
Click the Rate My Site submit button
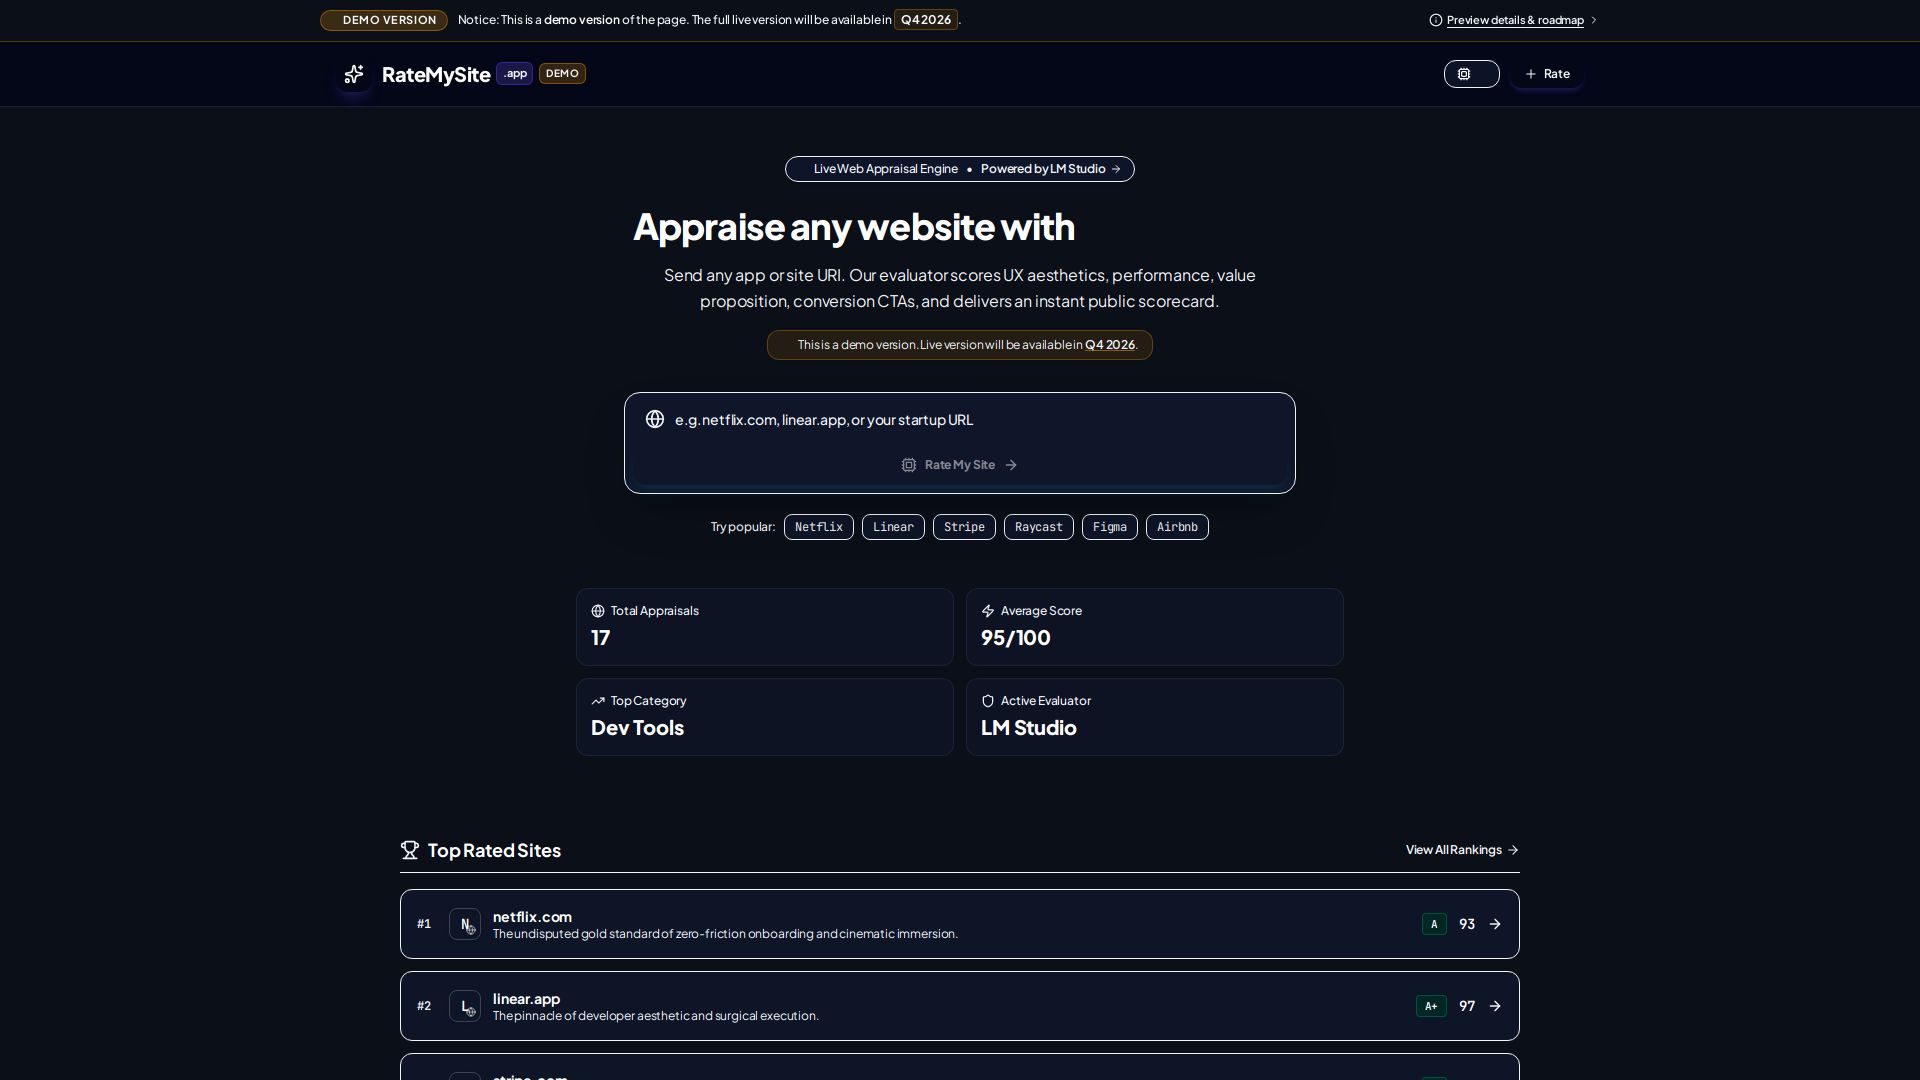pyautogui.click(x=960, y=465)
